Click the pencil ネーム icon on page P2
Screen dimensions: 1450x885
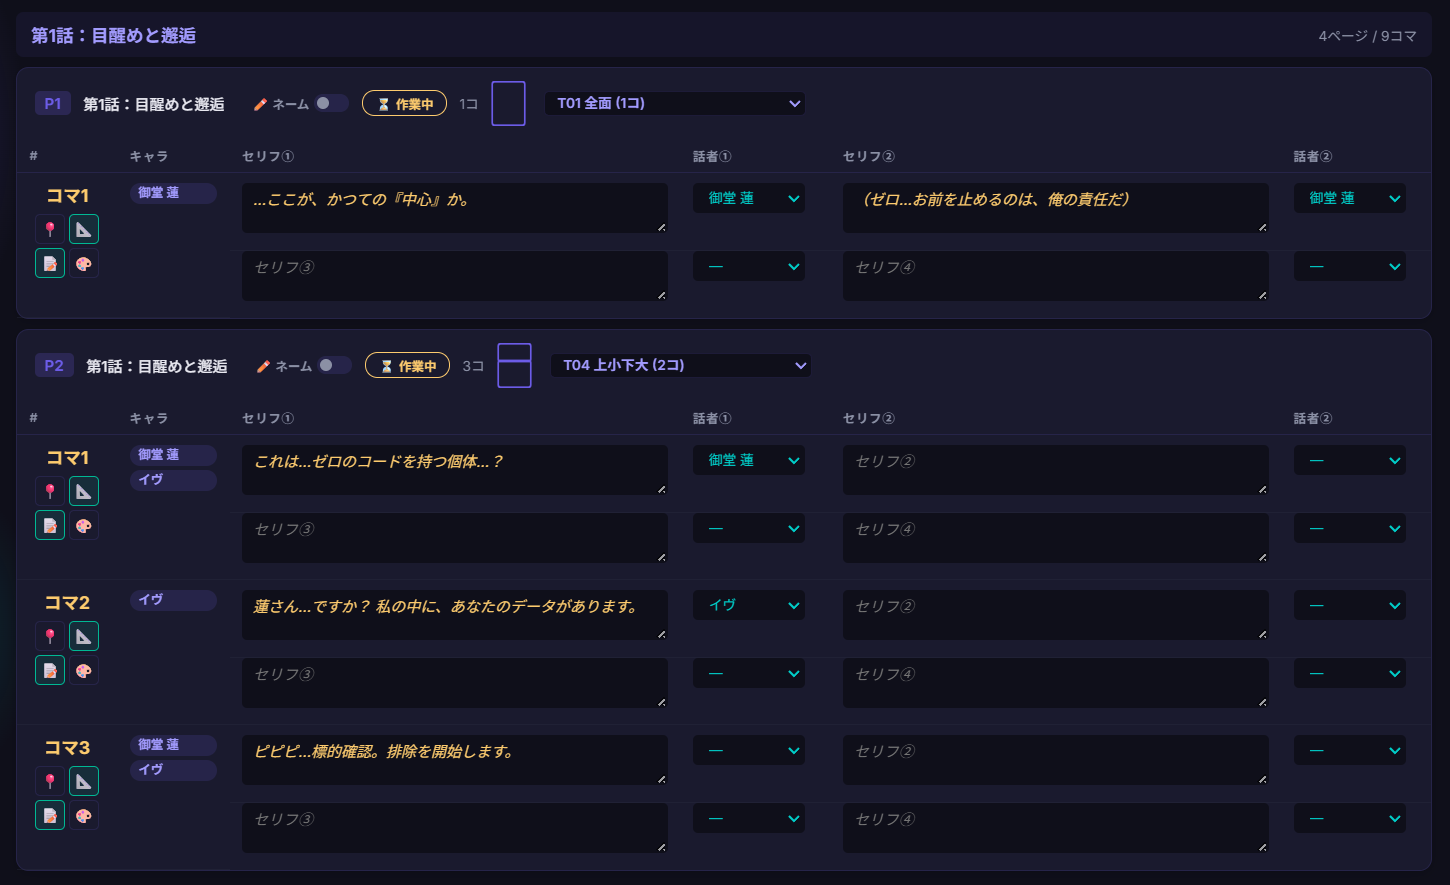point(264,365)
